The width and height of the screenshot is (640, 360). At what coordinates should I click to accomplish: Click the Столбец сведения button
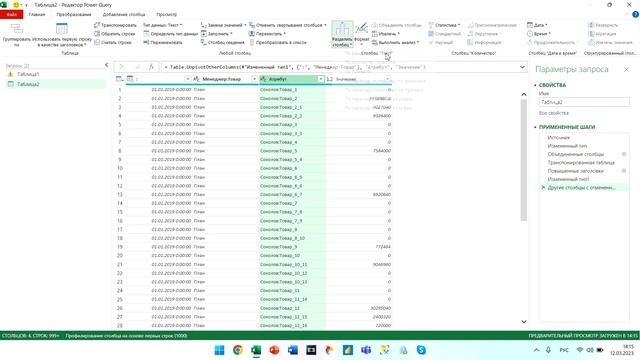222,42
